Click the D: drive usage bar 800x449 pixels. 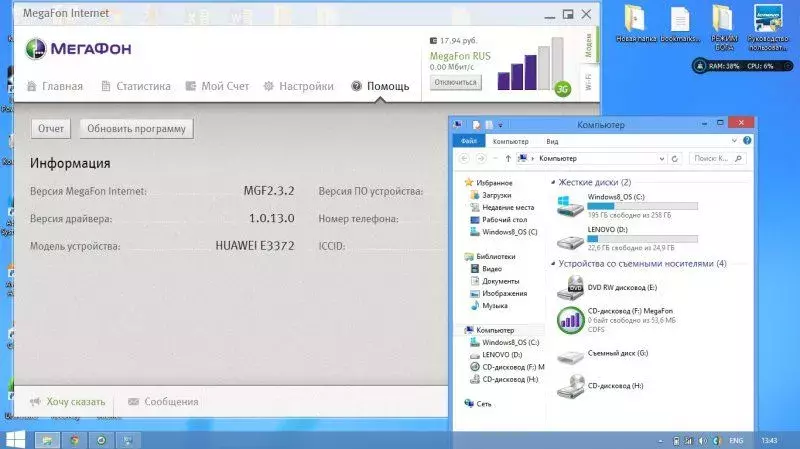(x=642, y=239)
